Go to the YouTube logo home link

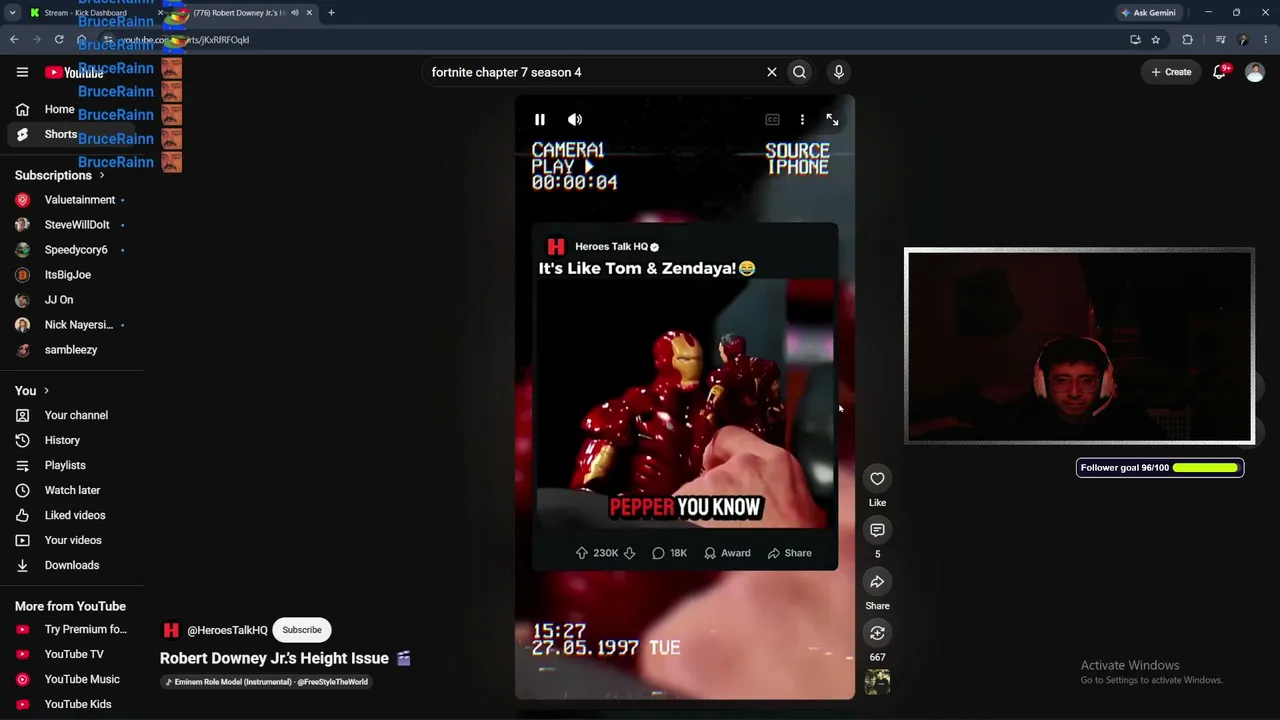click(x=74, y=72)
